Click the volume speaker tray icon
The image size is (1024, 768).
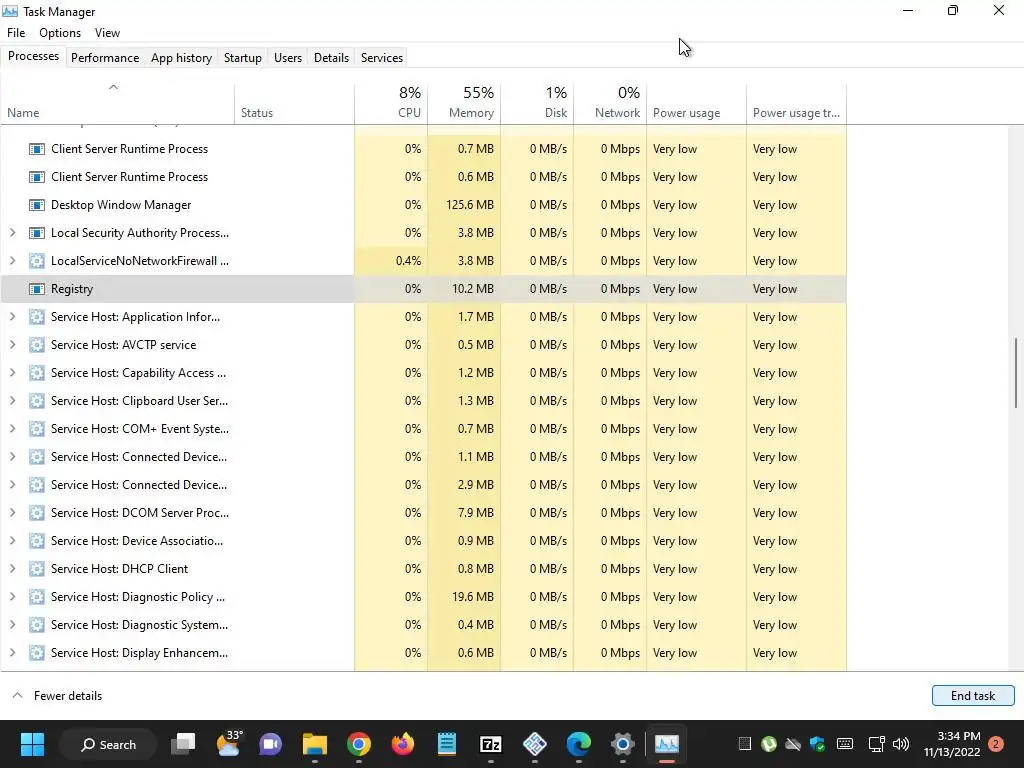click(901, 744)
